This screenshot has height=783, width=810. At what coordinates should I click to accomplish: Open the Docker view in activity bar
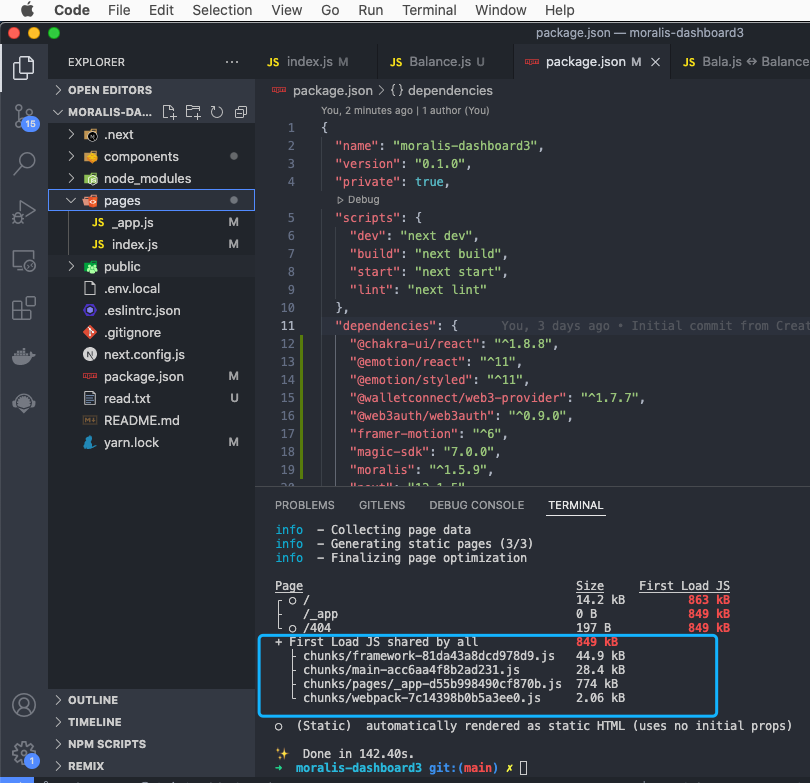tap(24, 356)
